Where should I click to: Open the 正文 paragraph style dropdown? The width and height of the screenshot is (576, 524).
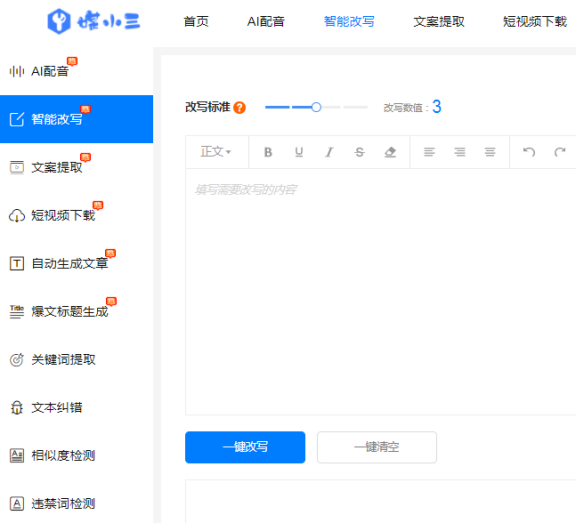[216, 152]
